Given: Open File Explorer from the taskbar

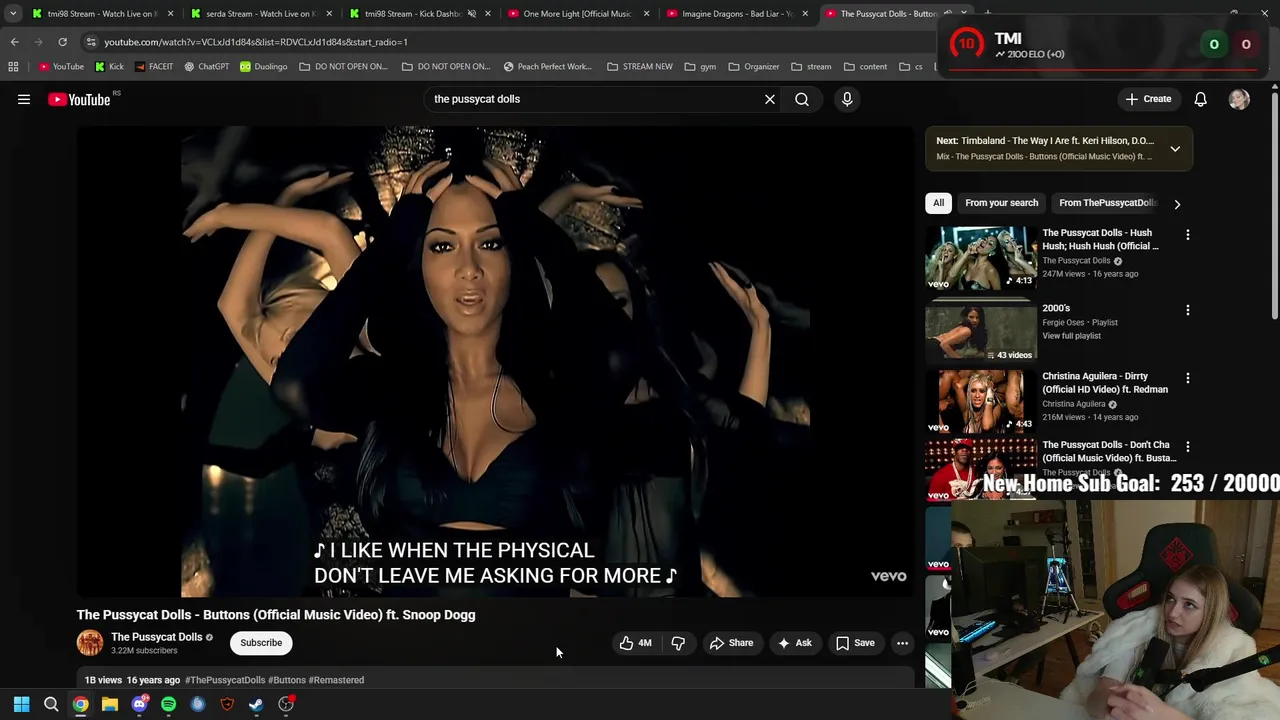Looking at the screenshot, I should coord(110,704).
